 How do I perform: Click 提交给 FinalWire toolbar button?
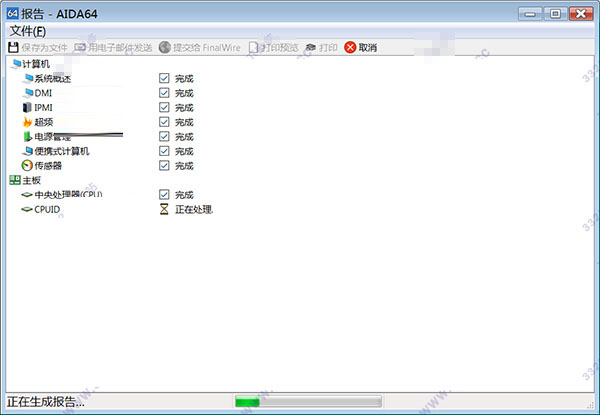coord(200,47)
